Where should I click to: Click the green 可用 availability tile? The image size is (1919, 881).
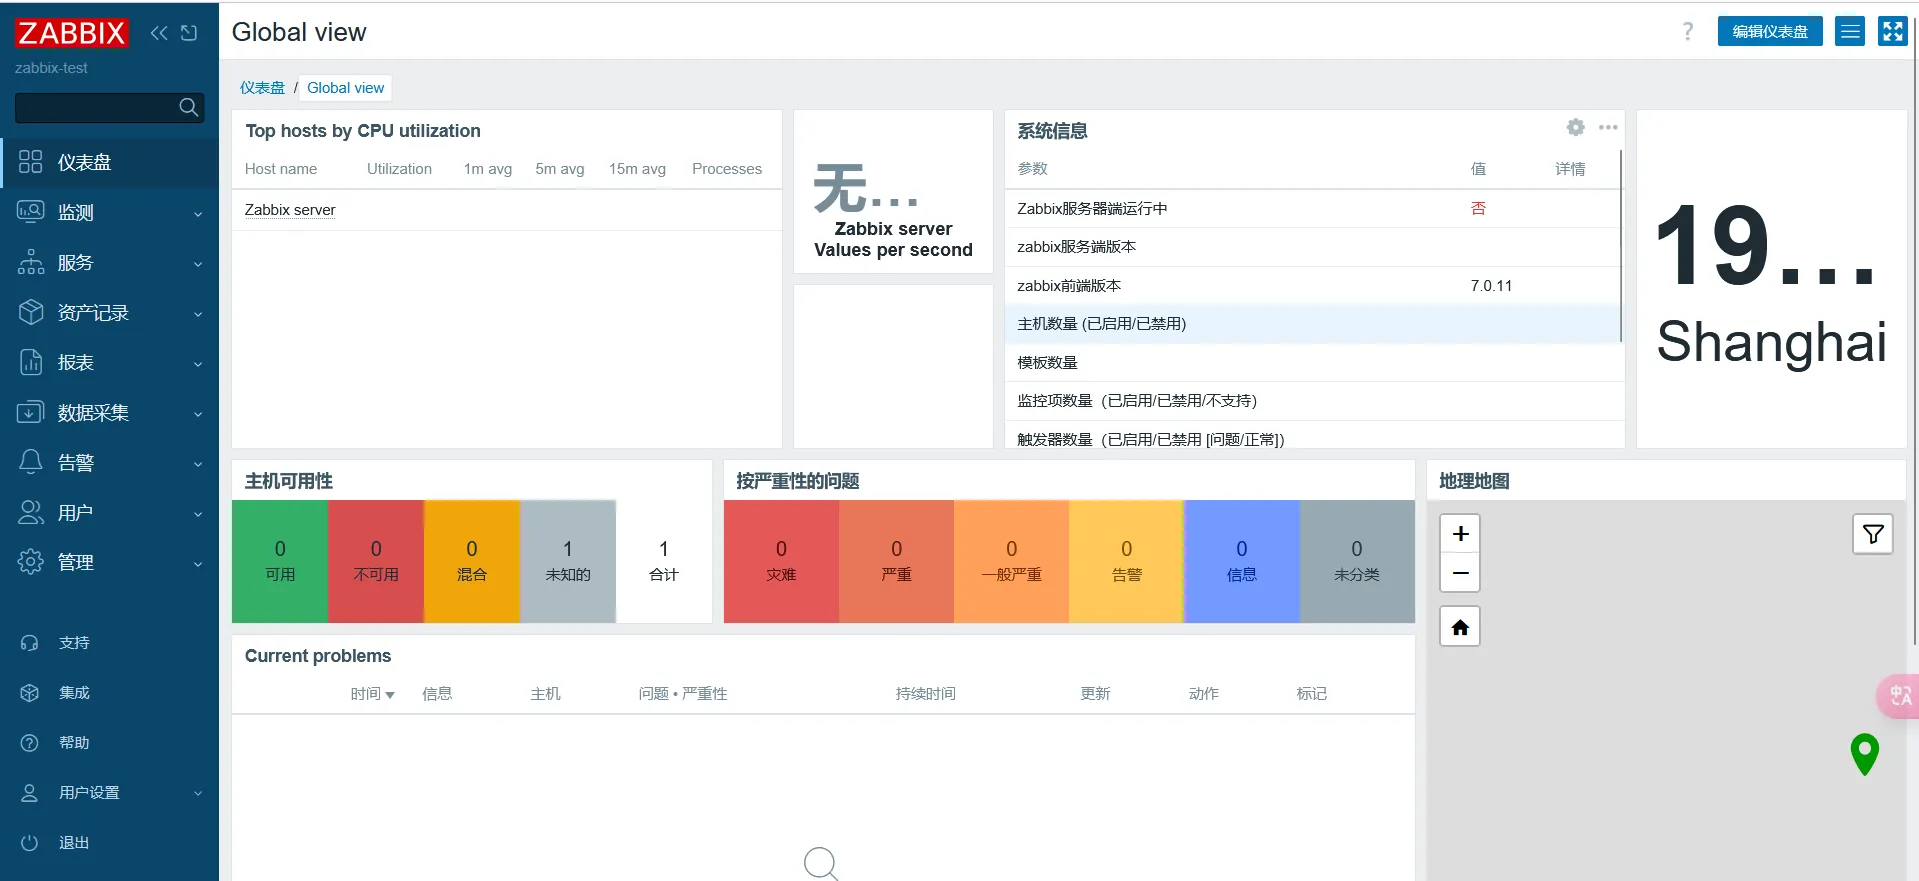280,561
